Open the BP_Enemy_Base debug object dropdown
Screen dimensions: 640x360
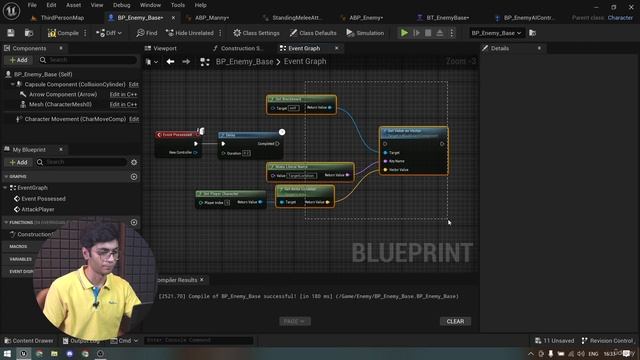[x=496, y=33]
